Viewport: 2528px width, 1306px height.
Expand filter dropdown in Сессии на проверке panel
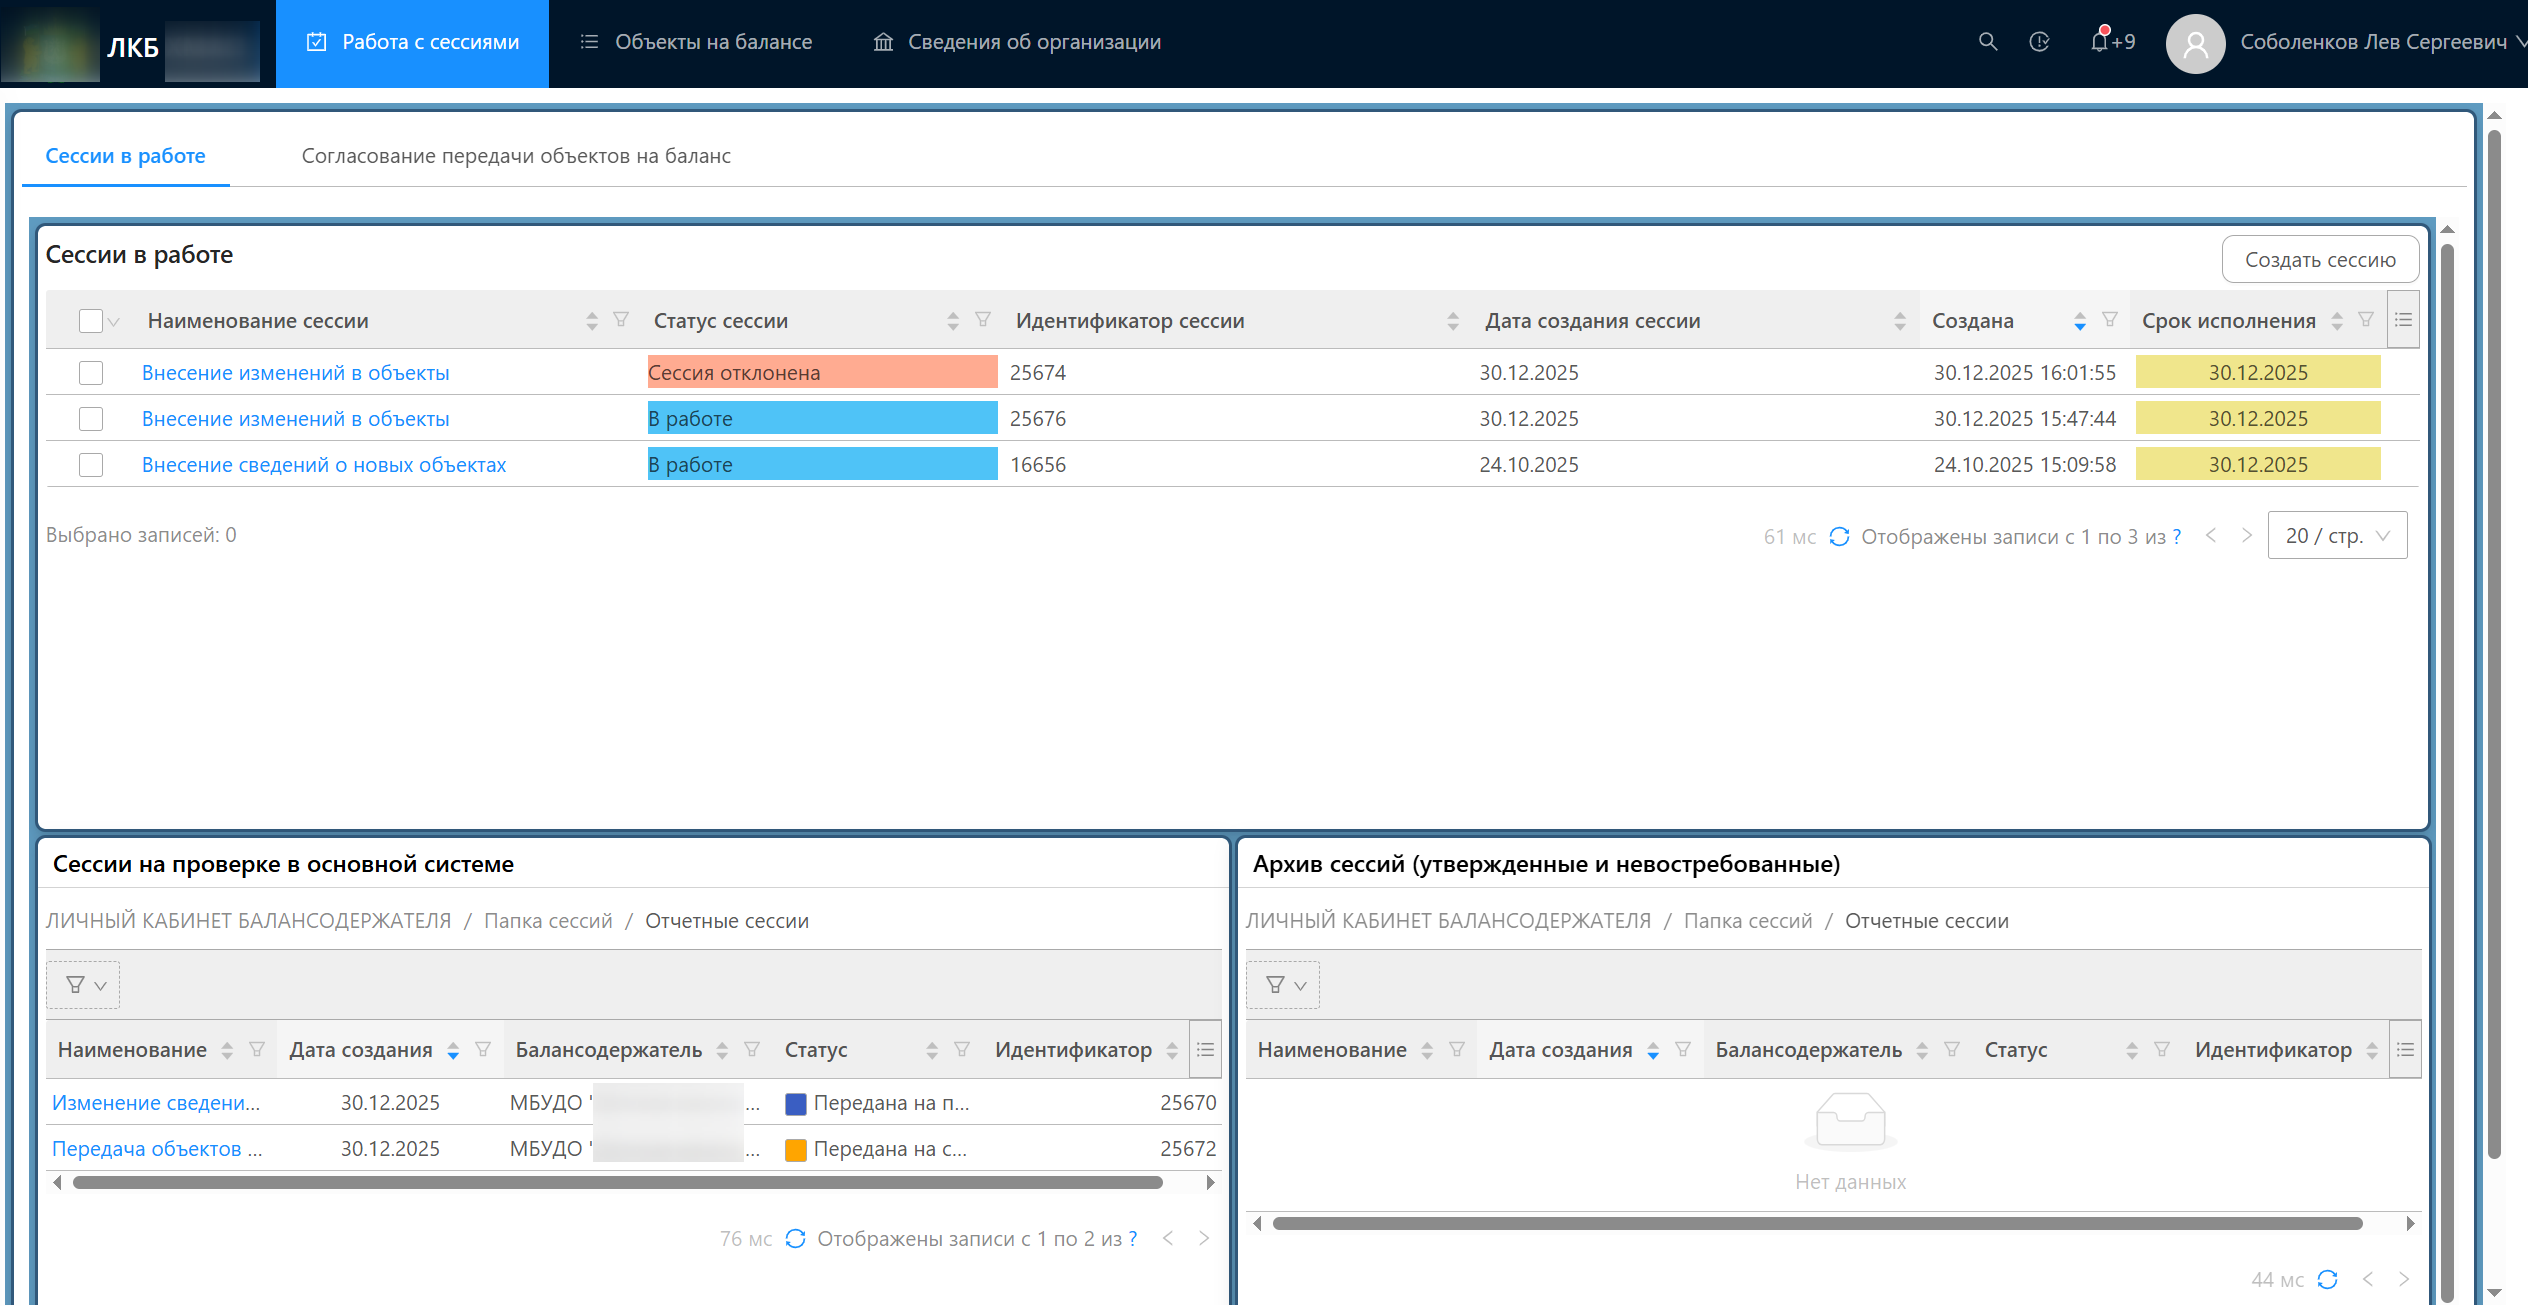tap(83, 985)
